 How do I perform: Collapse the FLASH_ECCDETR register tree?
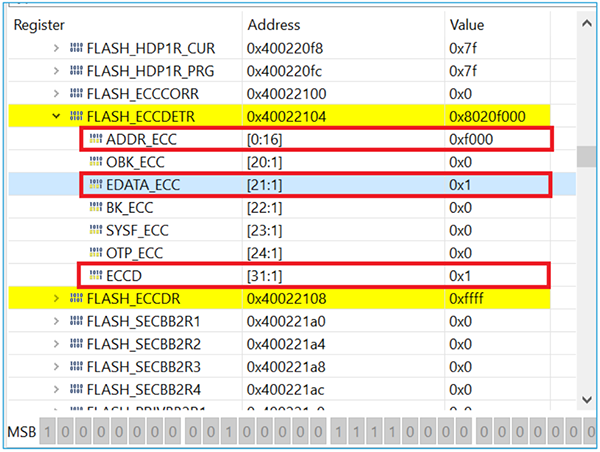click(57, 116)
